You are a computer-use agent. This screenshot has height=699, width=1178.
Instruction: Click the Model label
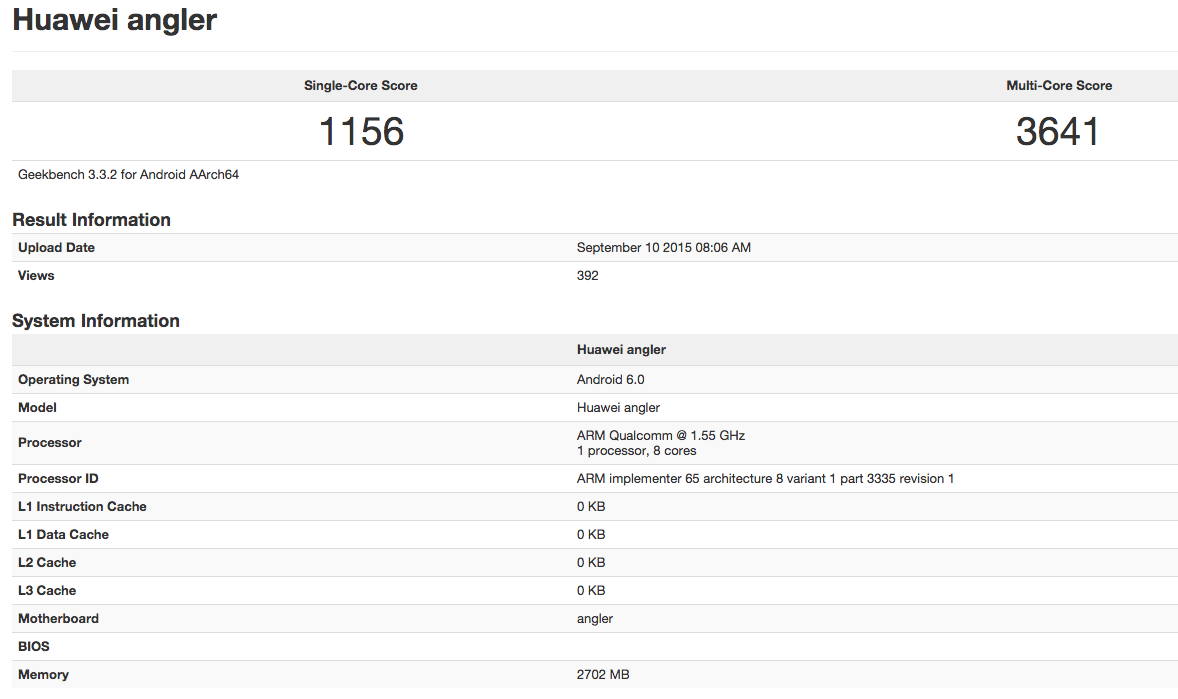[x=38, y=407]
